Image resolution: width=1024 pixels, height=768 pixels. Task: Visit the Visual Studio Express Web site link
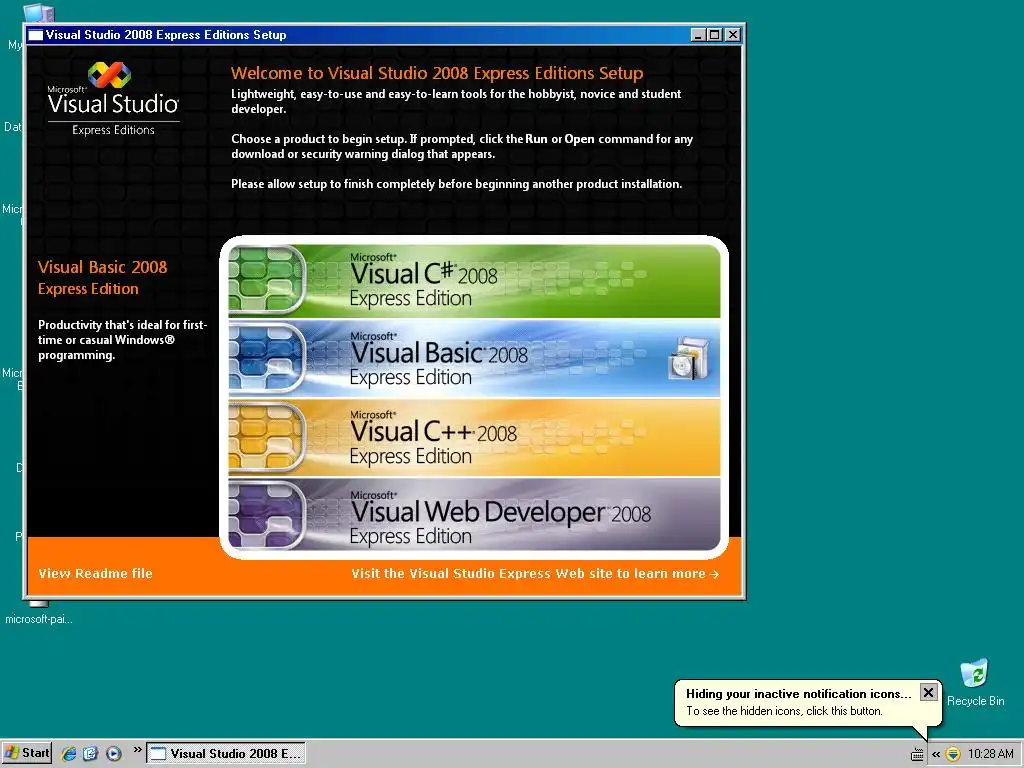click(x=535, y=573)
